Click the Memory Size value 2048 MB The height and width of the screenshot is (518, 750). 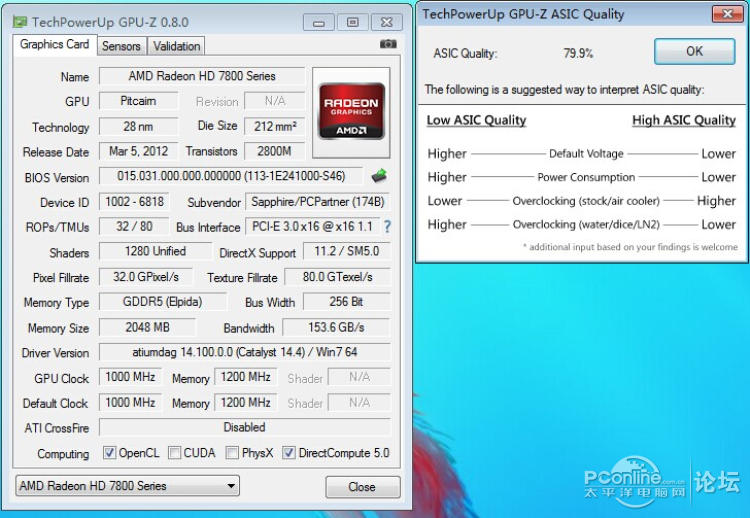(147, 327)
